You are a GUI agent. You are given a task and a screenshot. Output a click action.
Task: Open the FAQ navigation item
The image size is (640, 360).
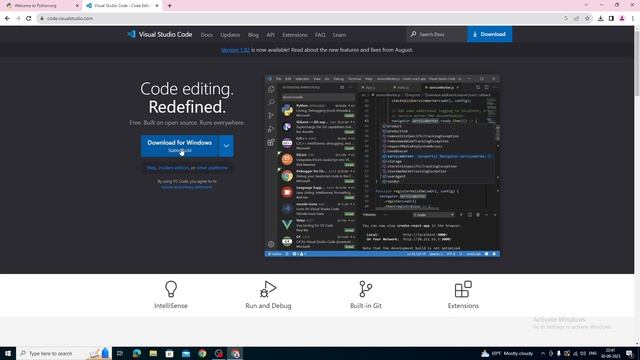320,35
